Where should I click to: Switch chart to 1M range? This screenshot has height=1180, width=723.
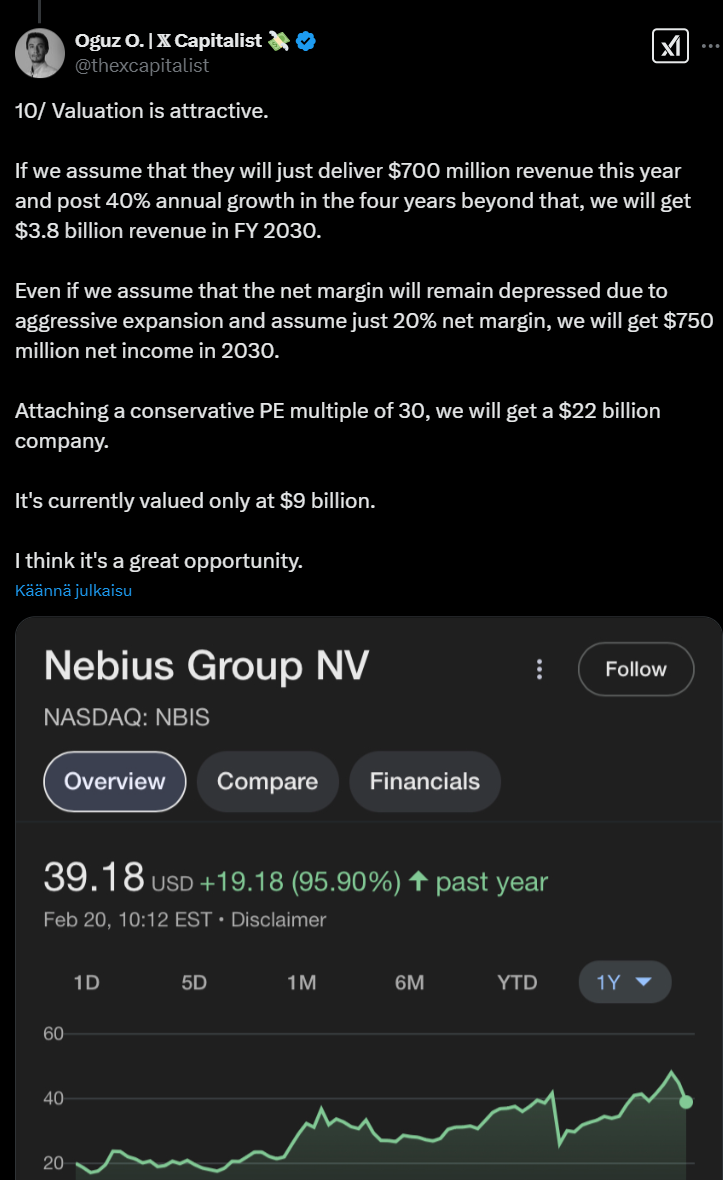pyautogui.click(x=301, y=982)
